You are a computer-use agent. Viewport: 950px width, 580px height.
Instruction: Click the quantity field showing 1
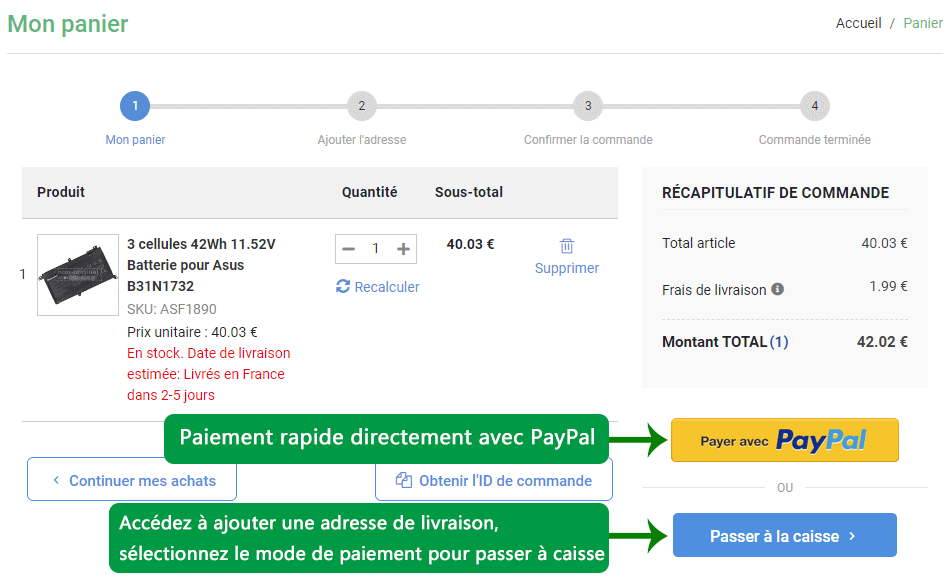click(376, 249)
